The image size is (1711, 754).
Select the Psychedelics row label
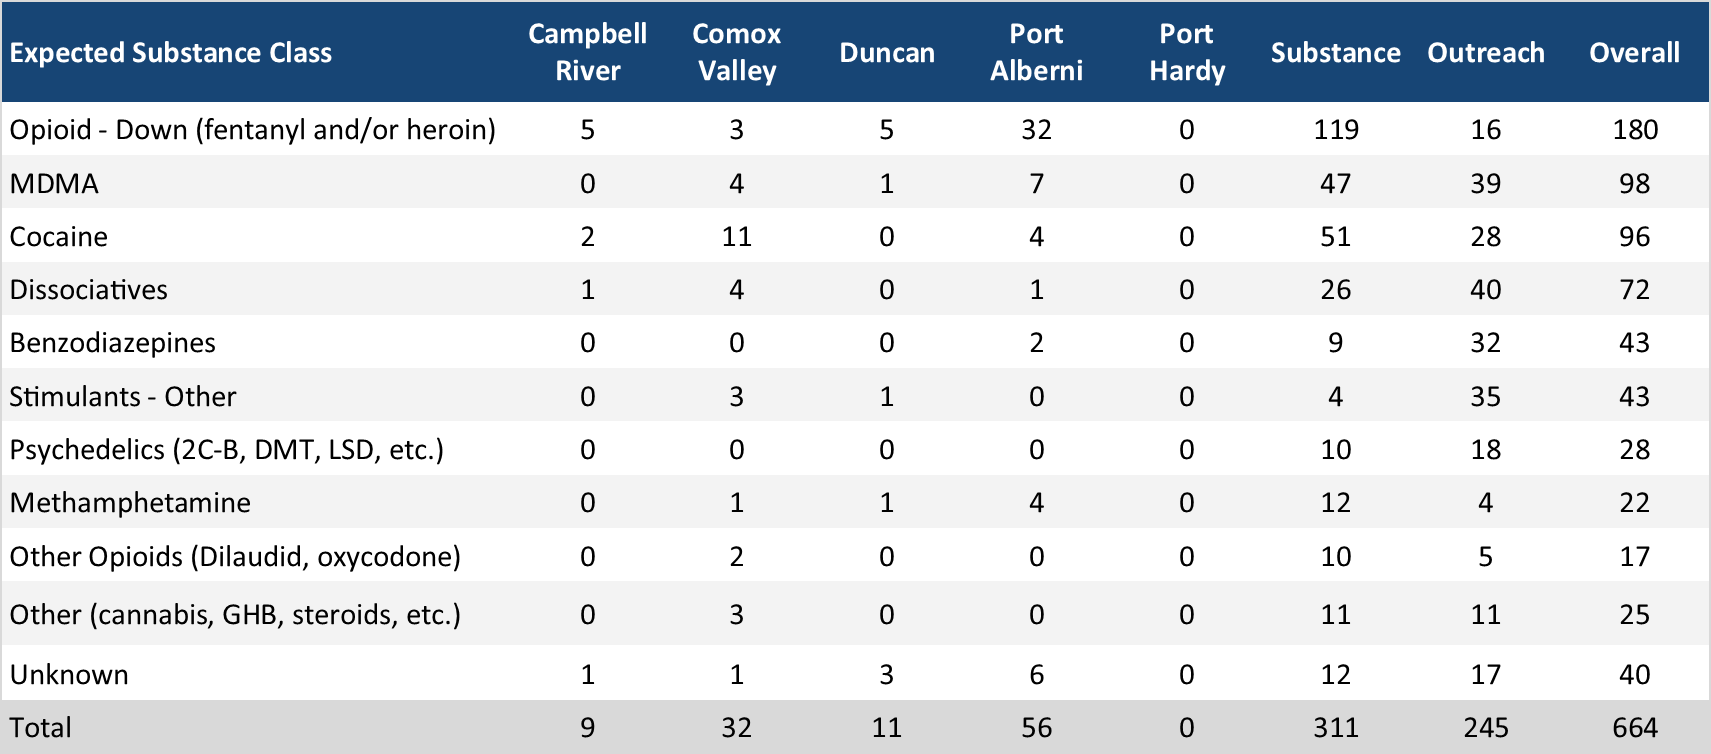coord(226,450)
